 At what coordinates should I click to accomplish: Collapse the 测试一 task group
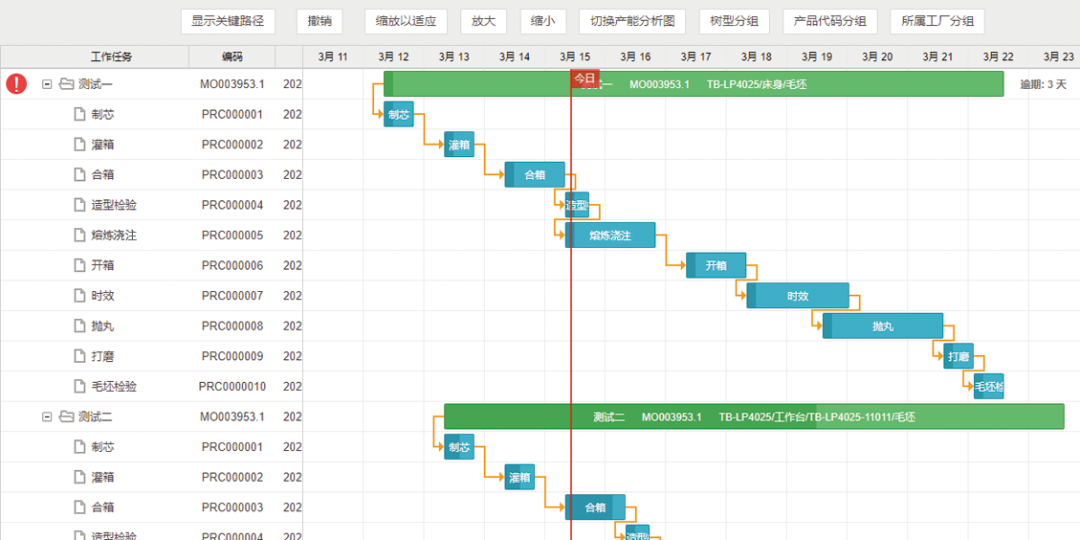[x=48, y=85]
